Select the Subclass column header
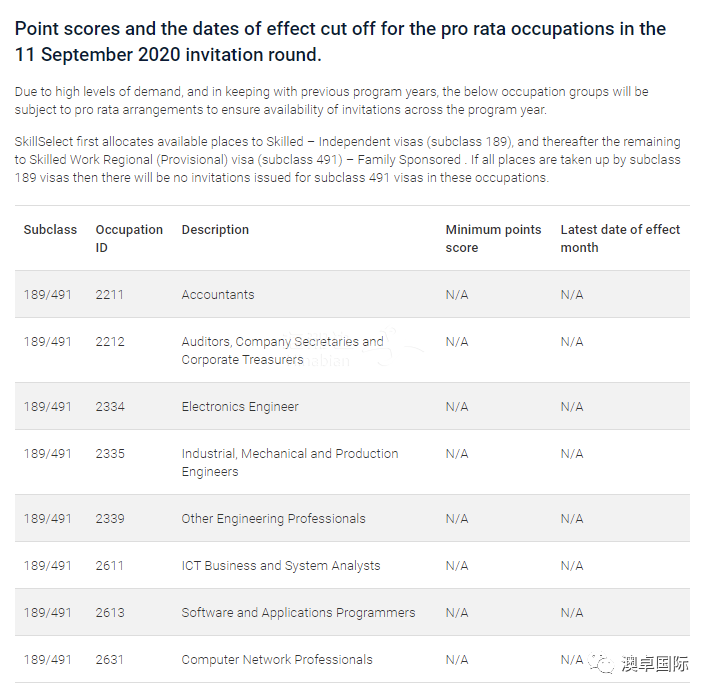711x694 pixels. click(50, 230)
